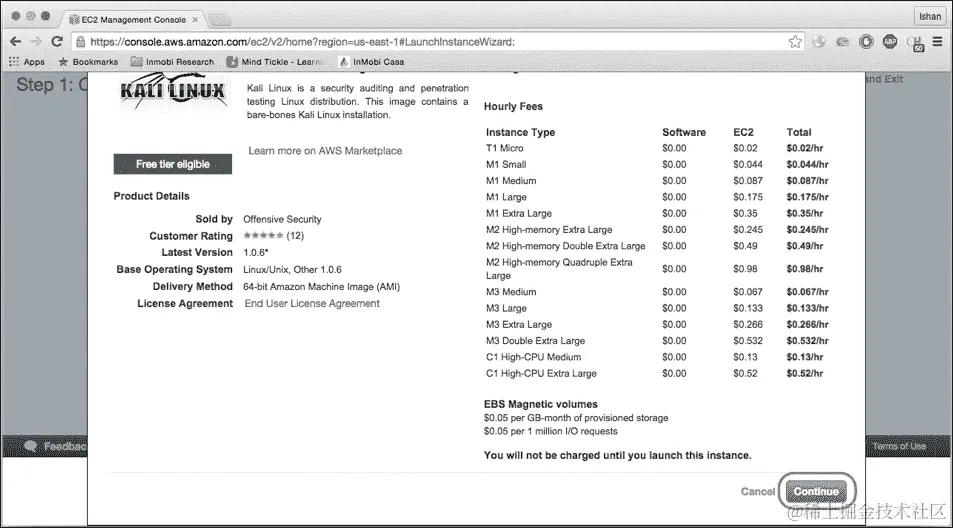Click the M3 Large instance type
Screen dimensions: 953x528
tap(506, 308)
